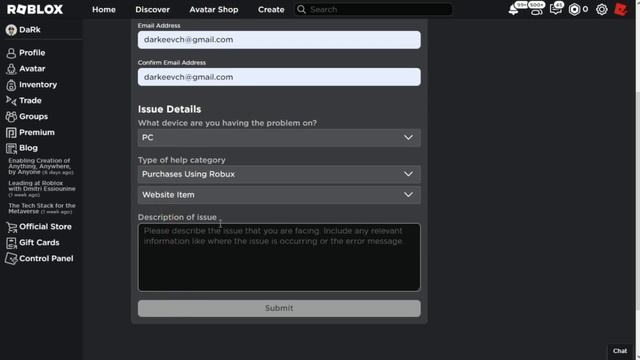Read blog post The Tech Stack for the Metaverse
640x360 pixels.
tap(42, 209)
